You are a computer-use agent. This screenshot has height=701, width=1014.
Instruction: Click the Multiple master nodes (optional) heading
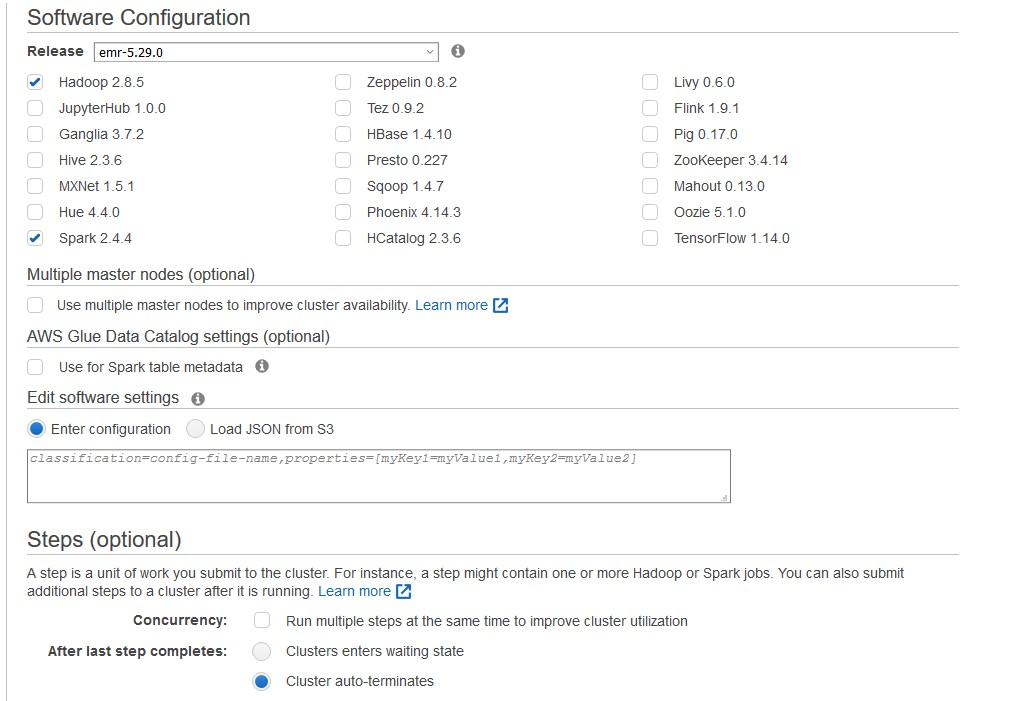point(141,275)
